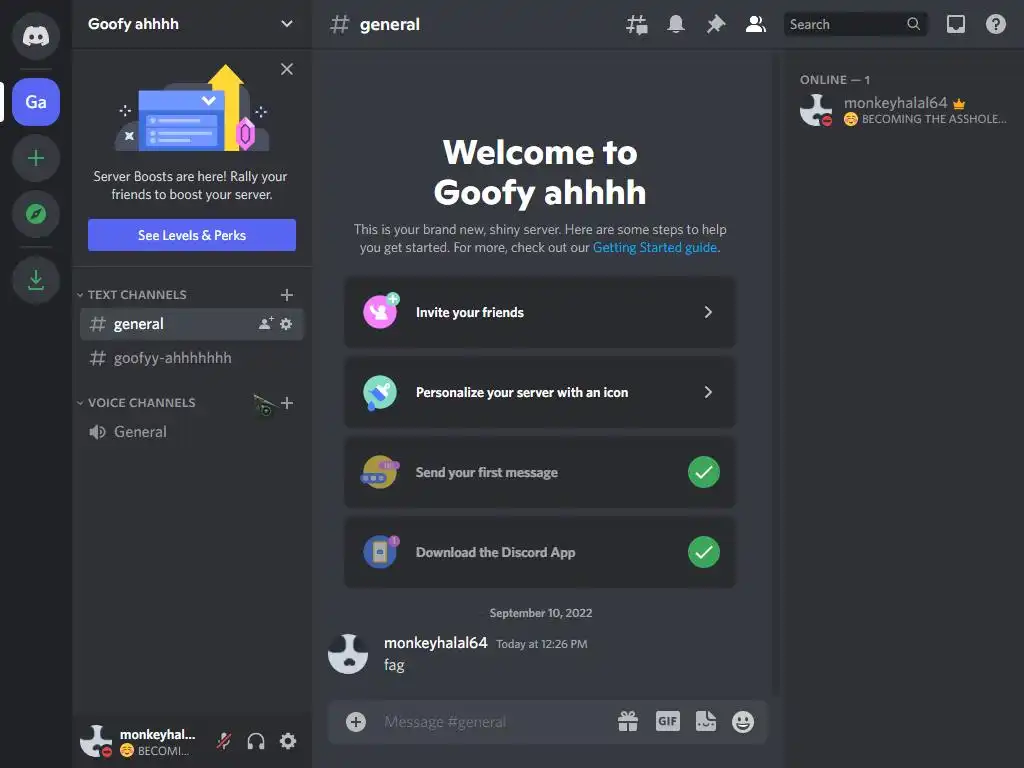The image size is (1024, 768).
Task: Click the Today at 12:26 PM timestamp
Action: click(541, 644)
